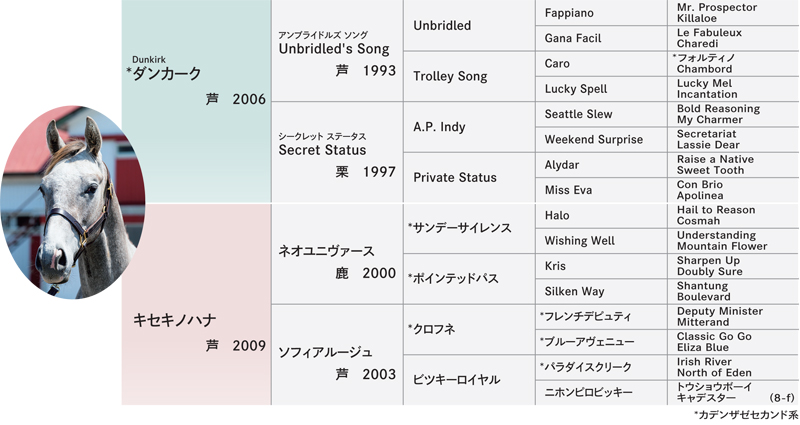
Task: Select the ニホンピロピッキー cell
Action: pos(601,392)
